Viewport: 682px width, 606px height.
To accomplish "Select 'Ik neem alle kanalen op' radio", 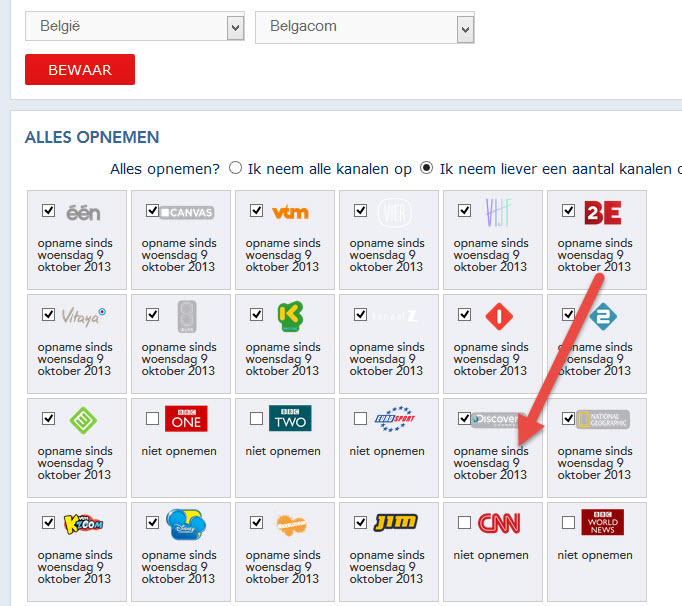I will coord(236,168).
